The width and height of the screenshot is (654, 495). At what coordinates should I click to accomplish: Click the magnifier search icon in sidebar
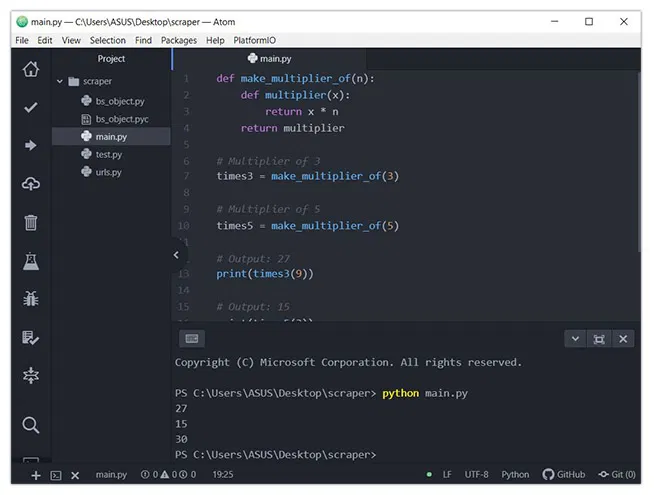pos(31,425)
